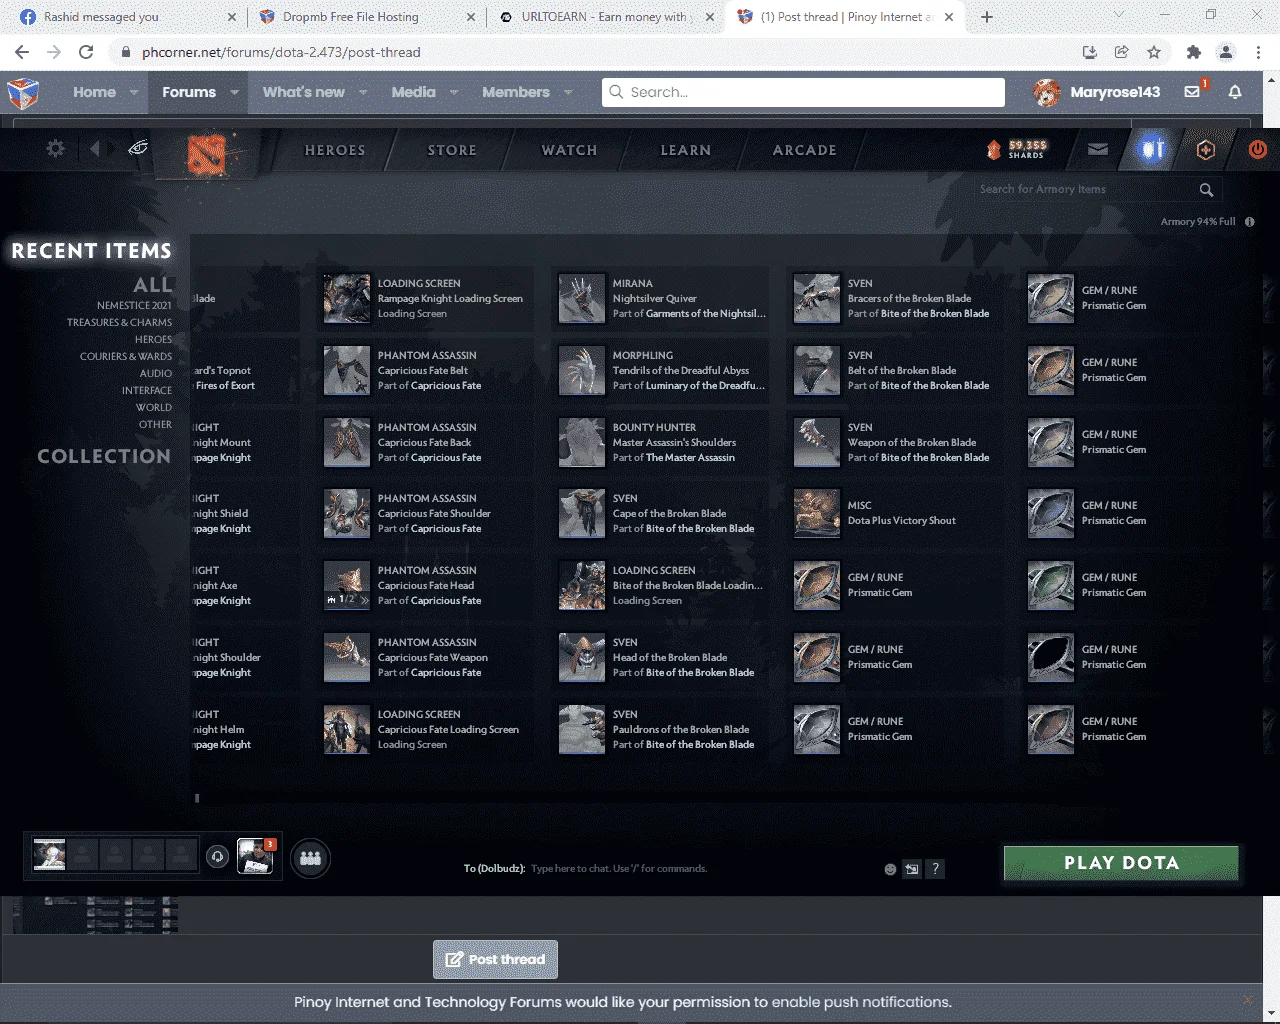Viewport: 1280px width, 1024px height.
Task: Select the INTERFACE category
Action: click(x=147, y=391)
